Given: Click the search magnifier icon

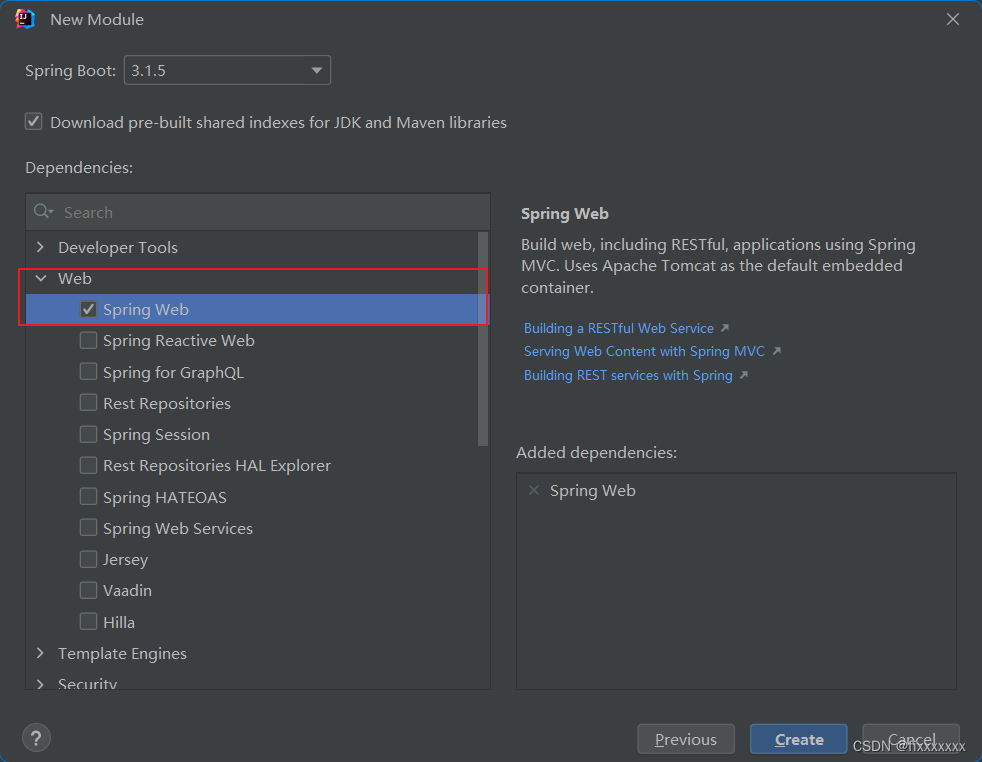Looking at the screenshot, I should [43, 212].
